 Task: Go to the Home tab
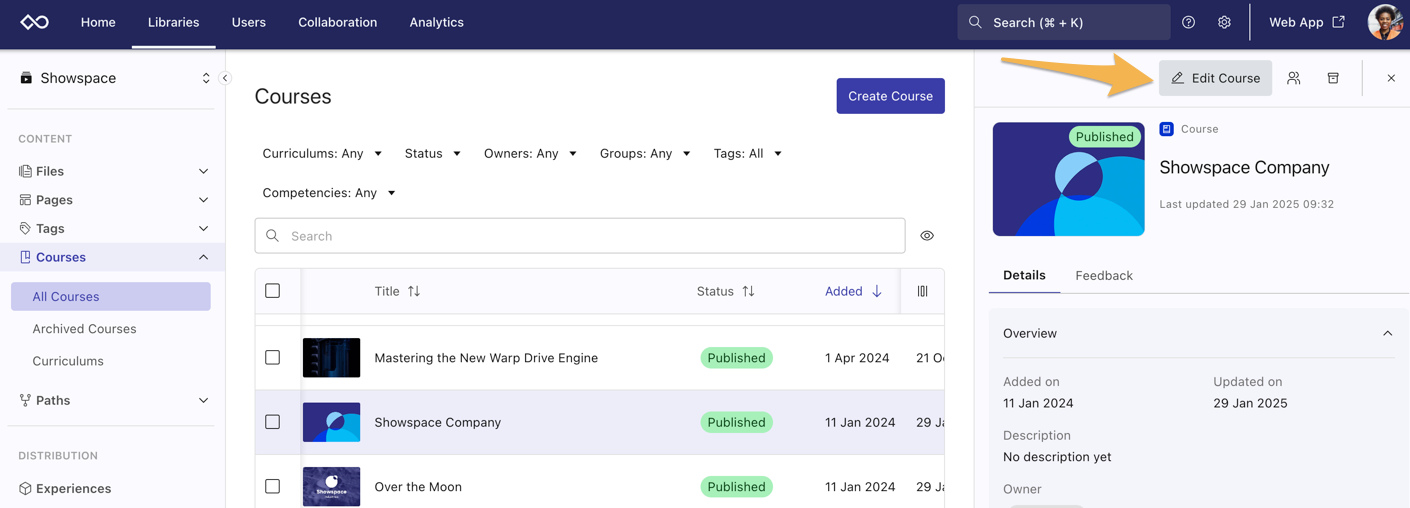tap(98, 22)
